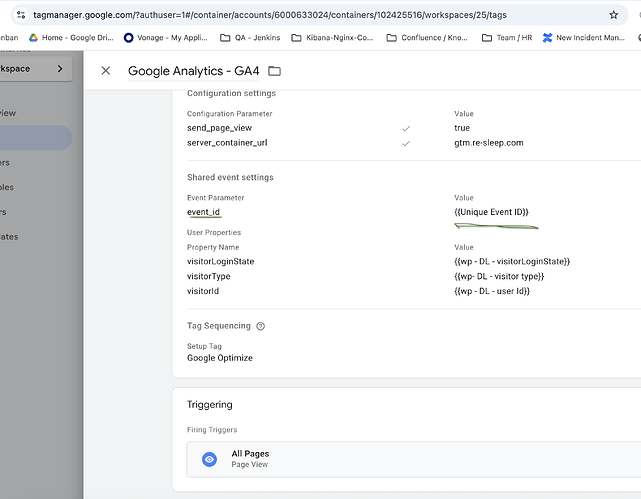
Task: Click the {{wp- DL - visitor type}} value
Action: pyautogui.click(x=499, y=276)
